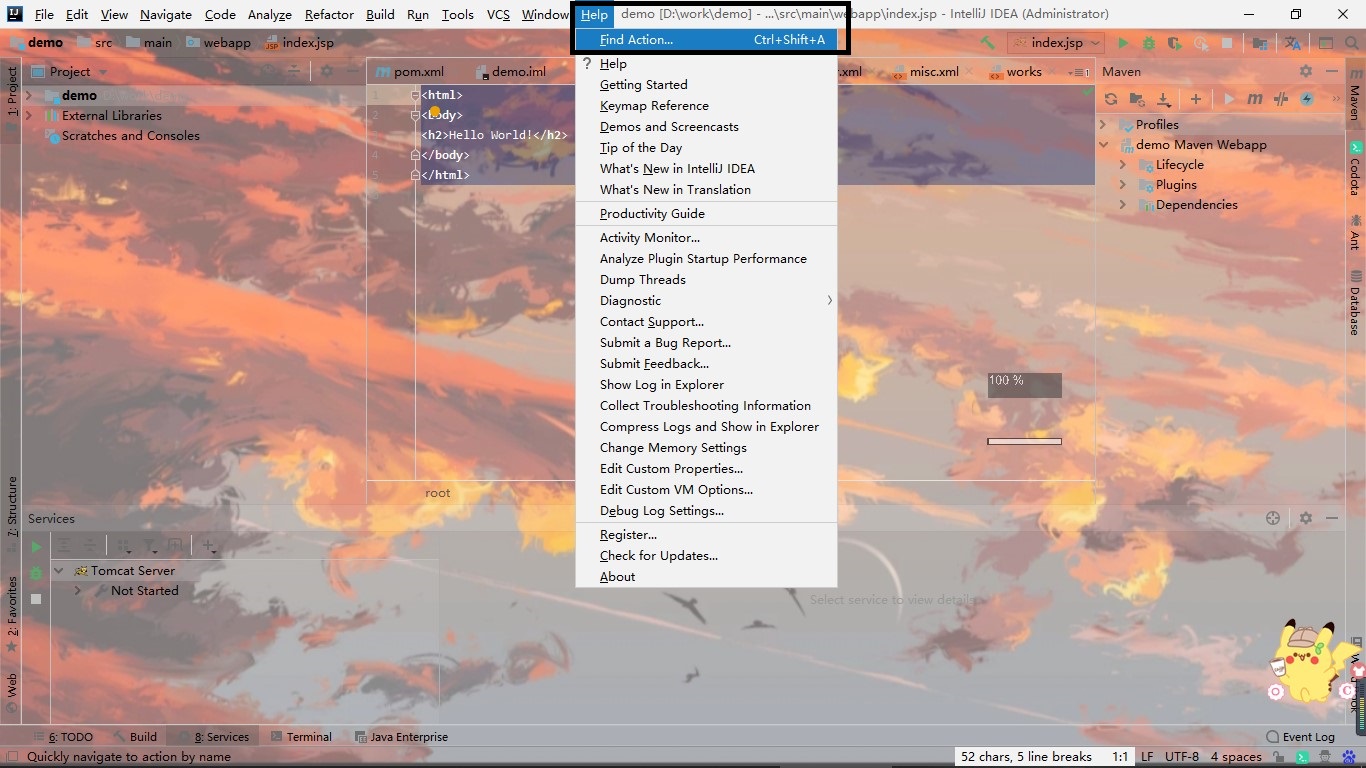The image size is (1366, 768).
Task: Open Project view selector dropdown
Action: tap(102, 72)
